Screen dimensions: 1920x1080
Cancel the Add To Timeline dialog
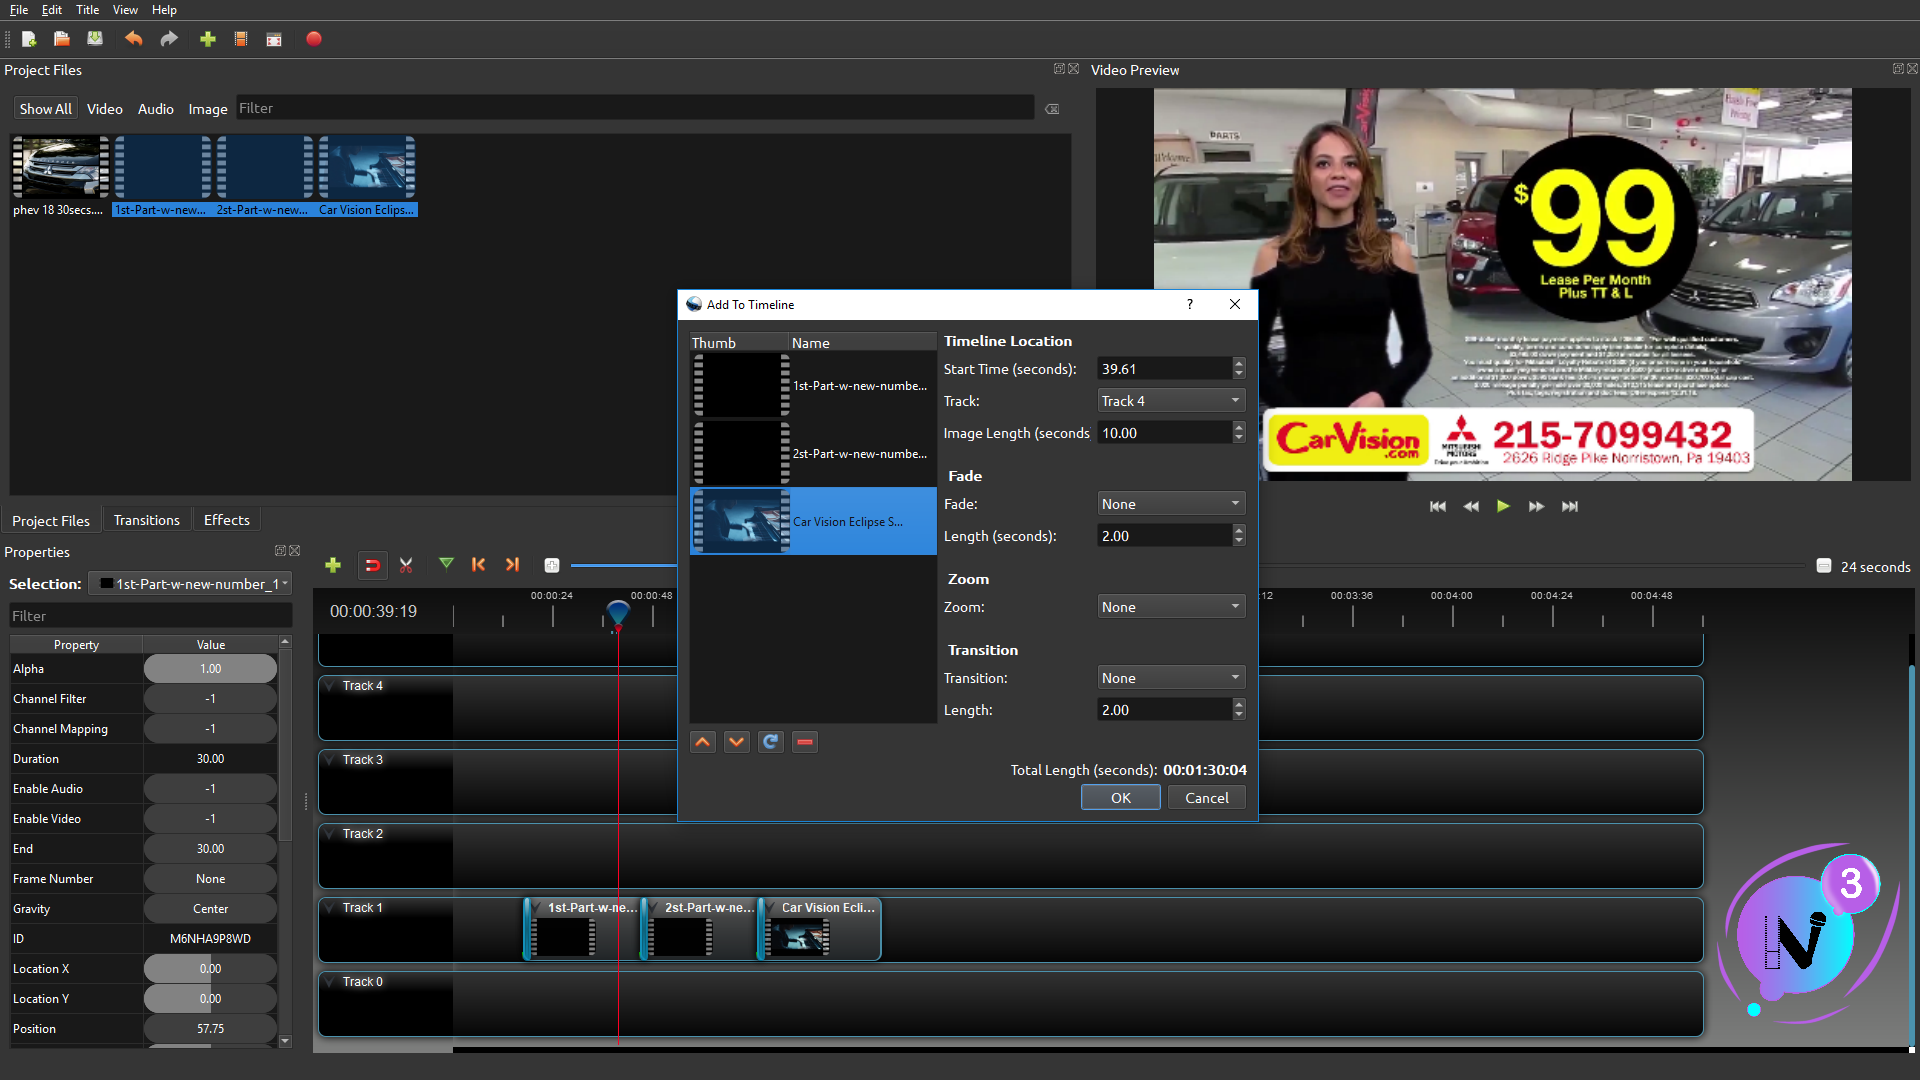[1206, 798]
